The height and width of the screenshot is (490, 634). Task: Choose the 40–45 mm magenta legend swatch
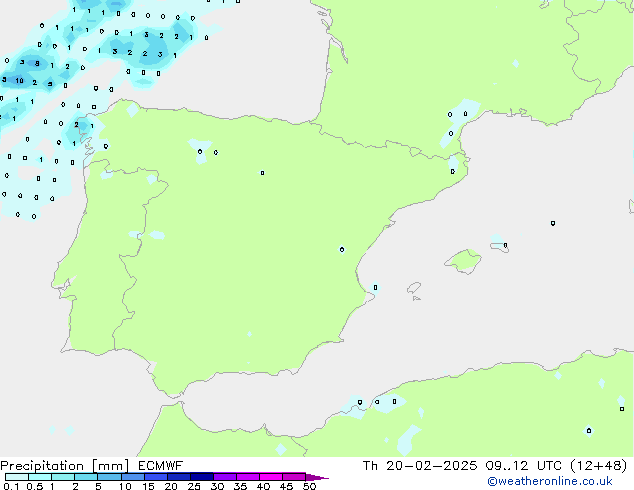(x=271, y=477)
